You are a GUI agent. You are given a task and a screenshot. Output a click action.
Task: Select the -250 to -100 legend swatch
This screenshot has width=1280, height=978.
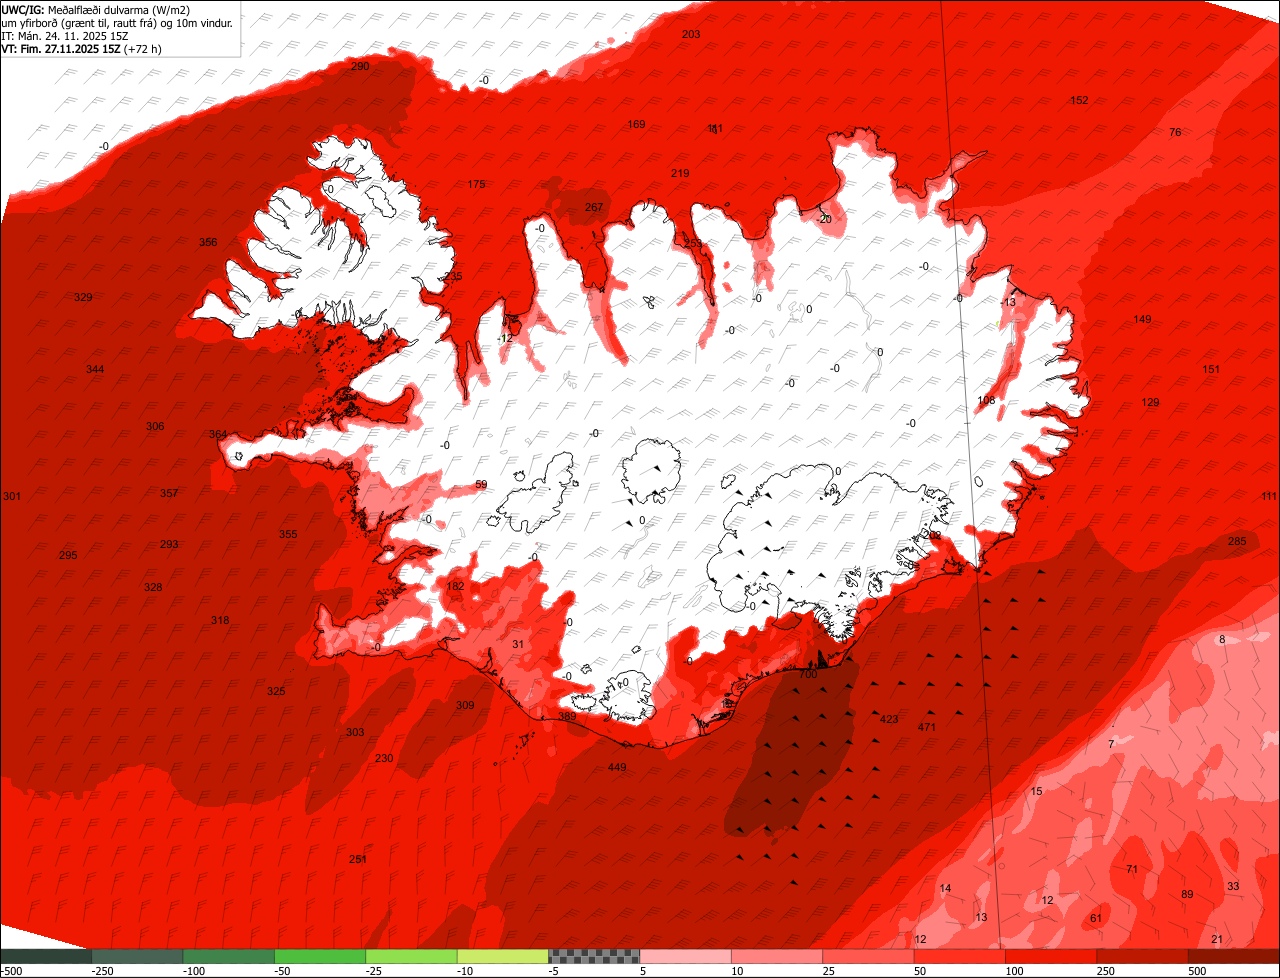click(x=137, y=956)
